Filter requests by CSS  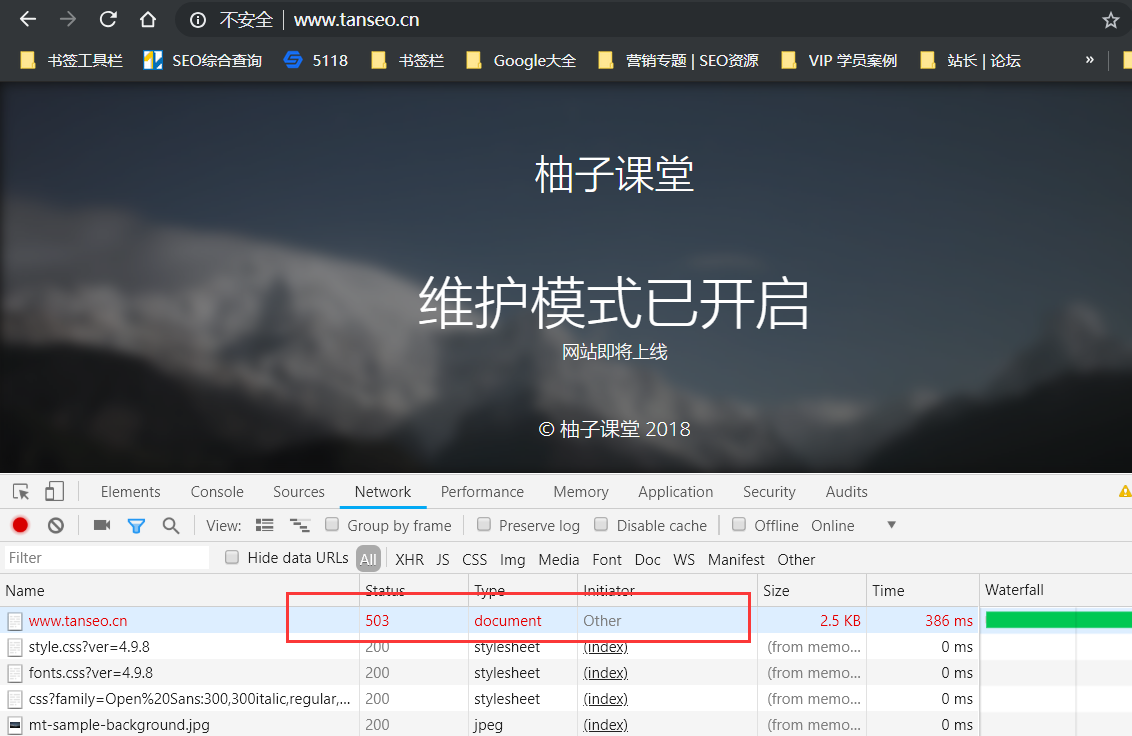click(474, 560)
